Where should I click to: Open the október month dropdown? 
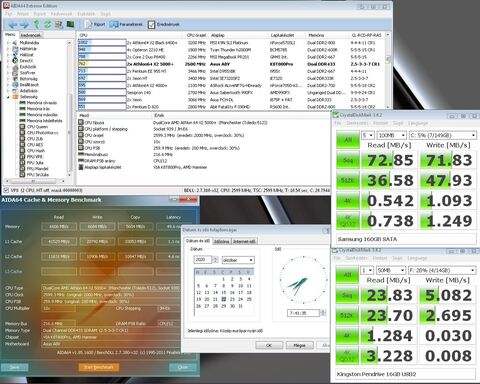click(237, 260)
